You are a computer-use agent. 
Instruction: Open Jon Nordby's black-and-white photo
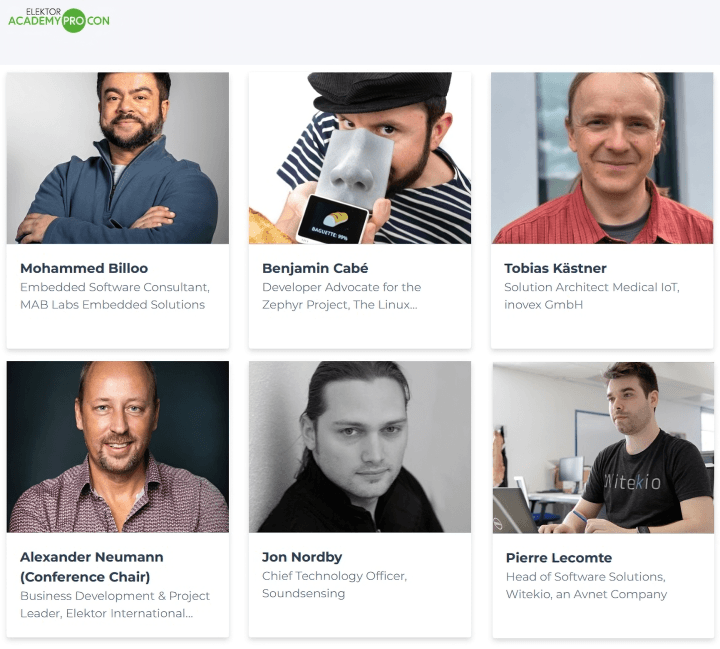[360, 447]
